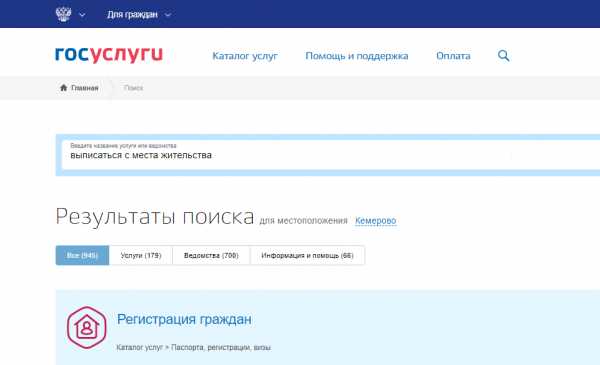600x365 pixels.
Task: Click the house-with-person registration icon
Action: pyautogui.click(x=86, y=328)
